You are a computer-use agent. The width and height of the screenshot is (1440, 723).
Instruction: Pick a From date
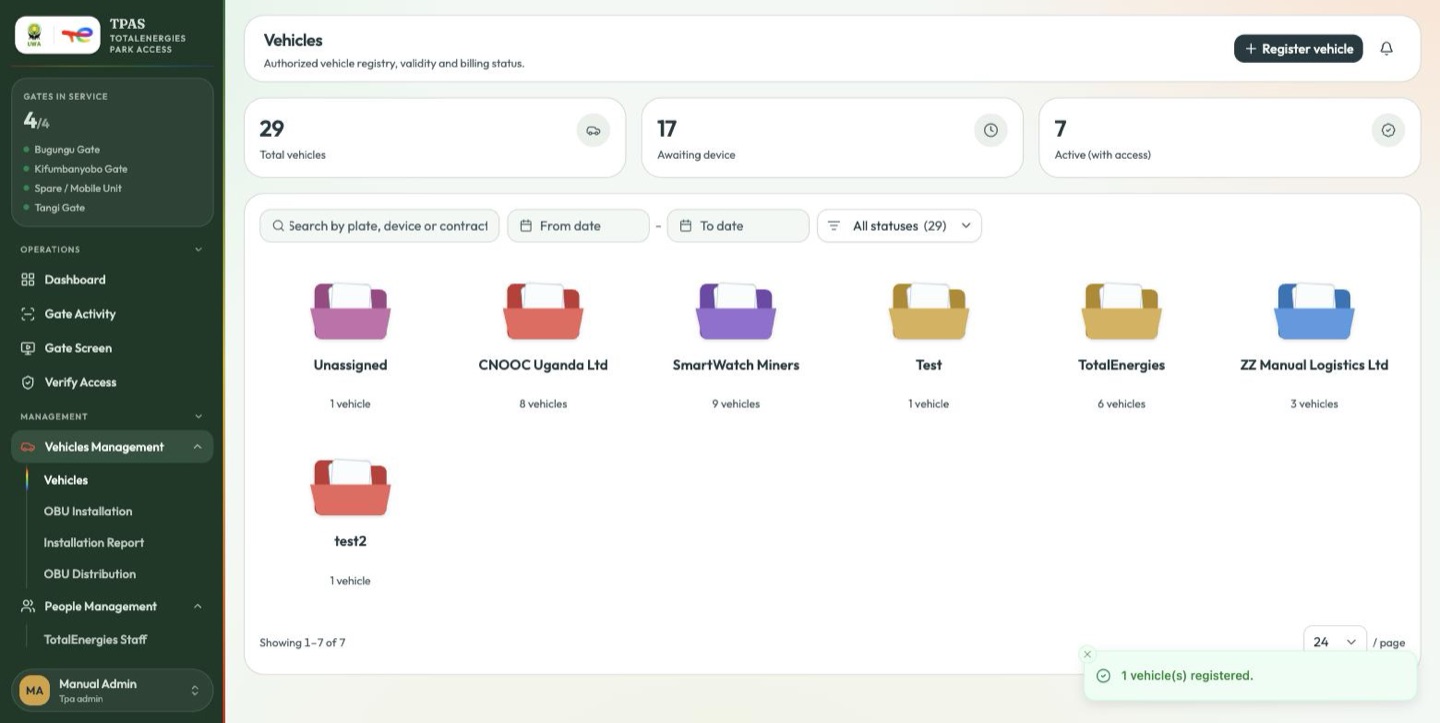pos(578,226)
